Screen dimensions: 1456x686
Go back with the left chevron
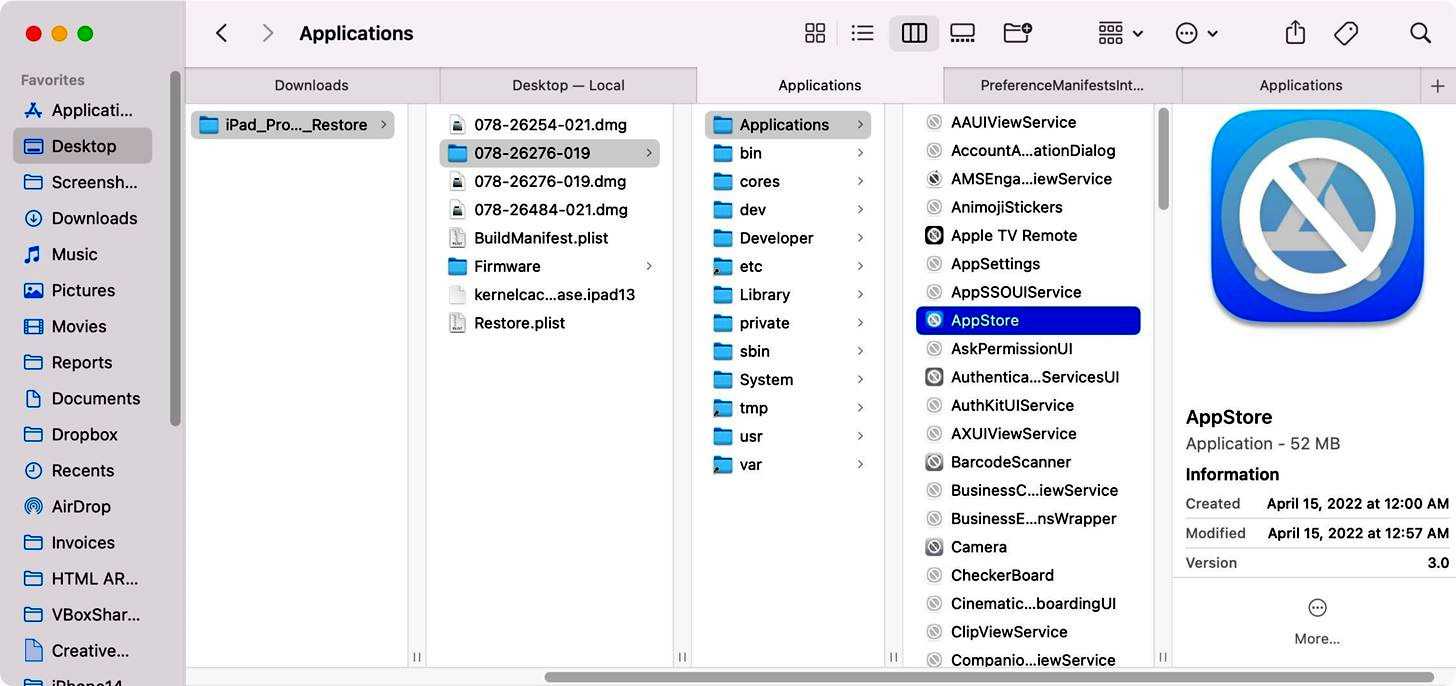click(222, 33)
